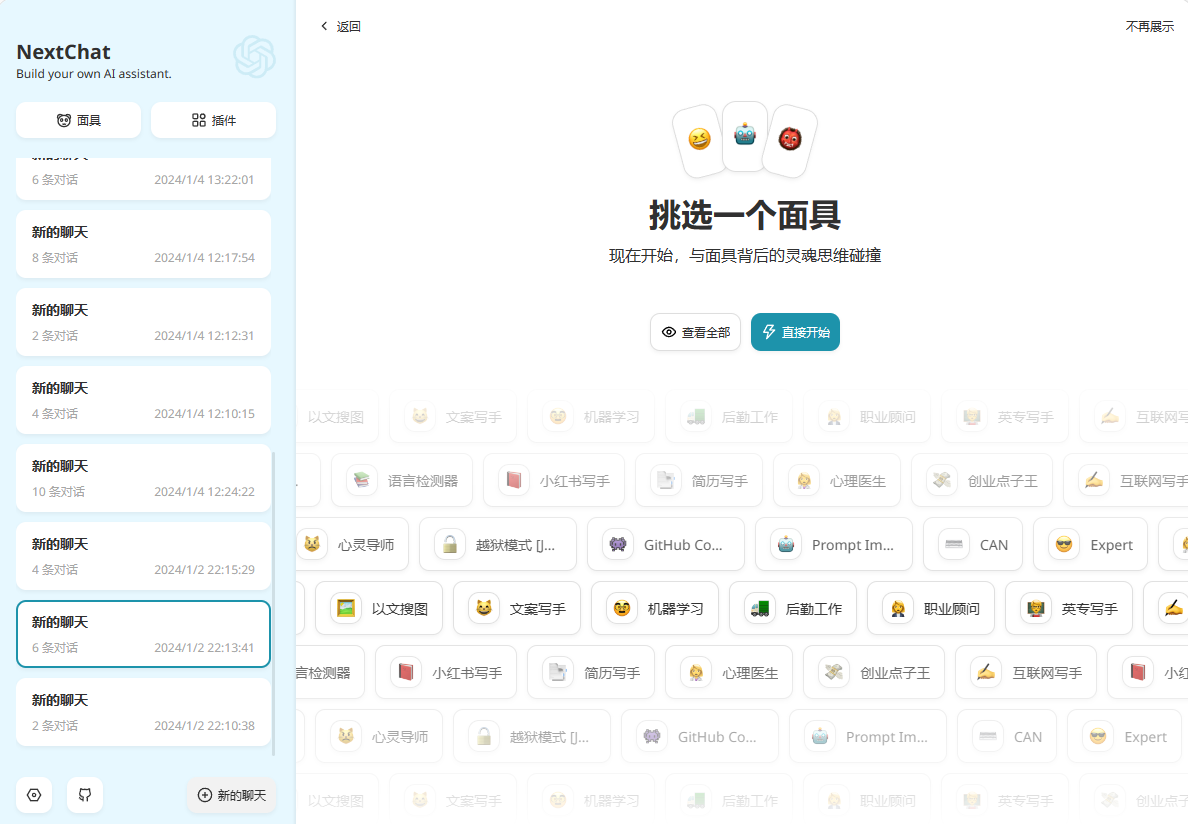This screenshot has height=824, width=1188.
Task: Open settings via the hexagon icon
Action: coord(34,795)
